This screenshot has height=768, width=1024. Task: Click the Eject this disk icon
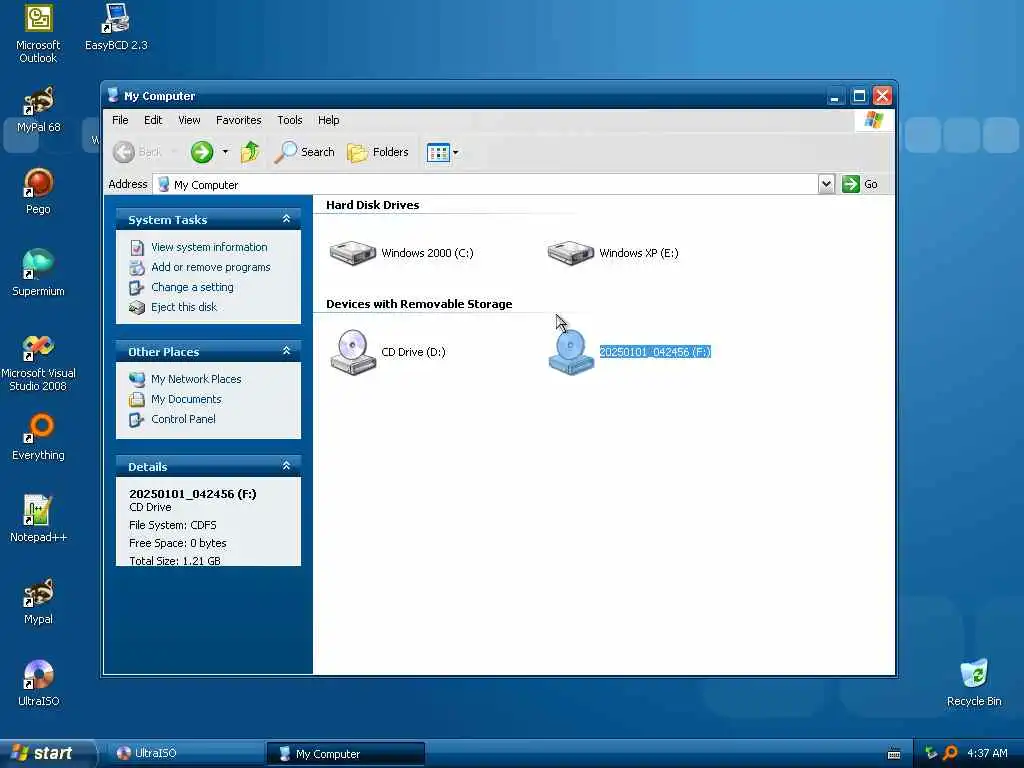(x=136, y=308)
